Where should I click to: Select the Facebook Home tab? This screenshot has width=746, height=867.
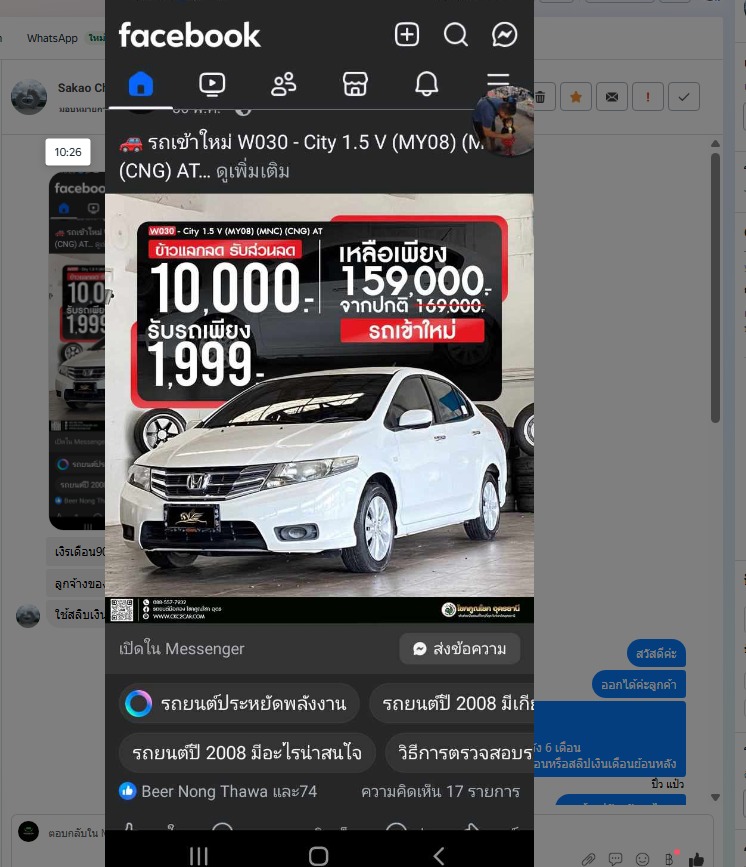[x=140, y=85]
